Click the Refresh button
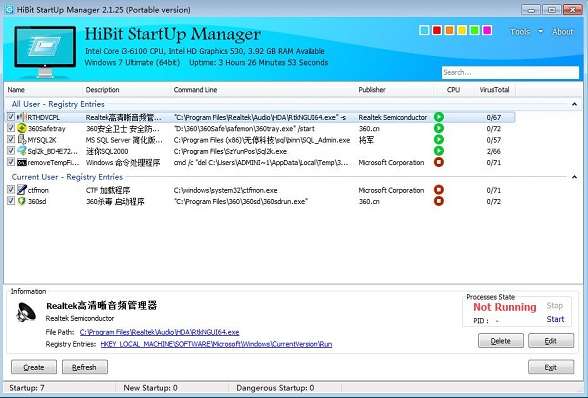This screenshot has width=588, height=398. 85,367
